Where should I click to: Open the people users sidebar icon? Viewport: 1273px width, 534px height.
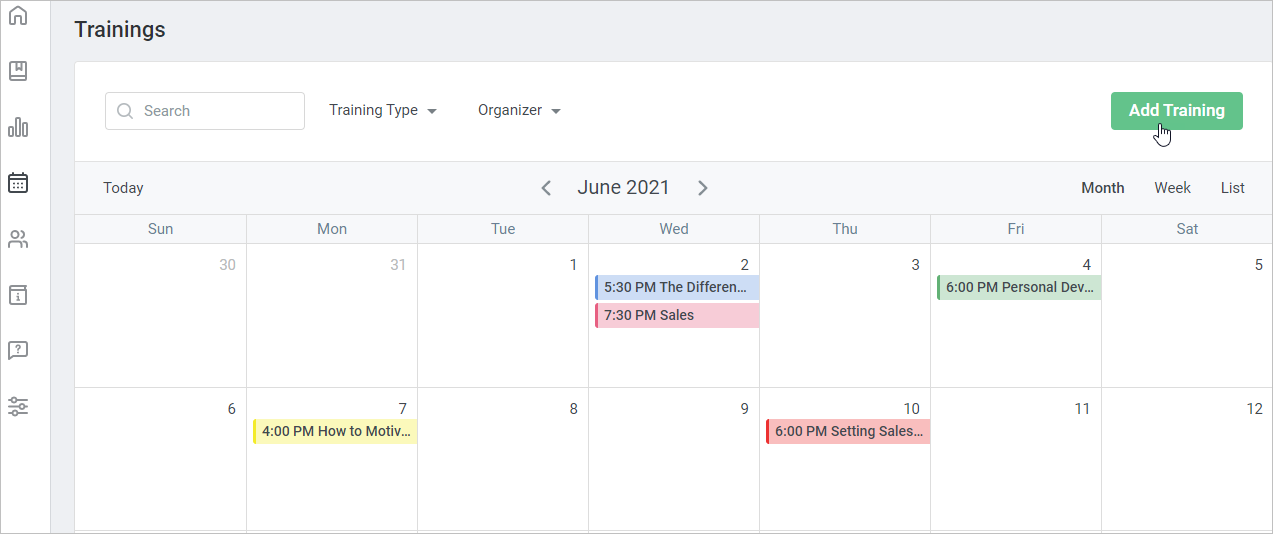[x=18, y=239]
